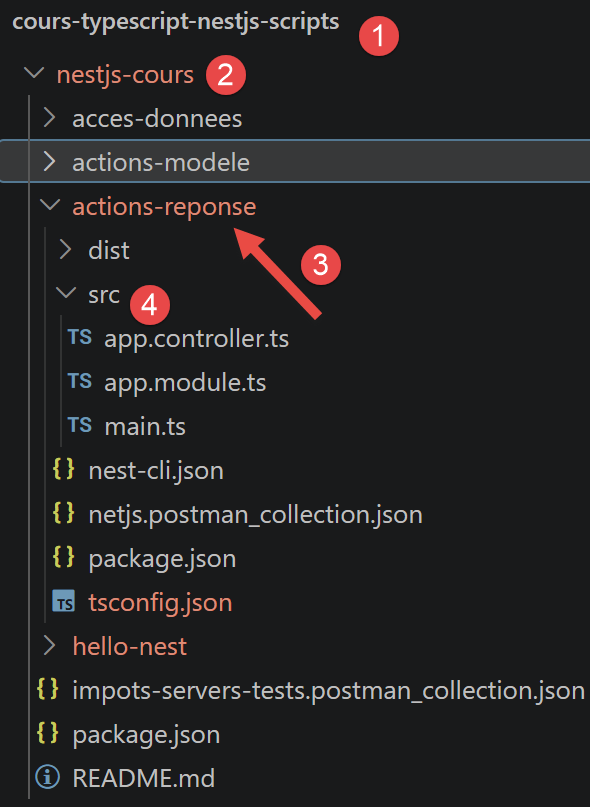Click the tsconfig.json TS square icon

(x=64, y=601)
